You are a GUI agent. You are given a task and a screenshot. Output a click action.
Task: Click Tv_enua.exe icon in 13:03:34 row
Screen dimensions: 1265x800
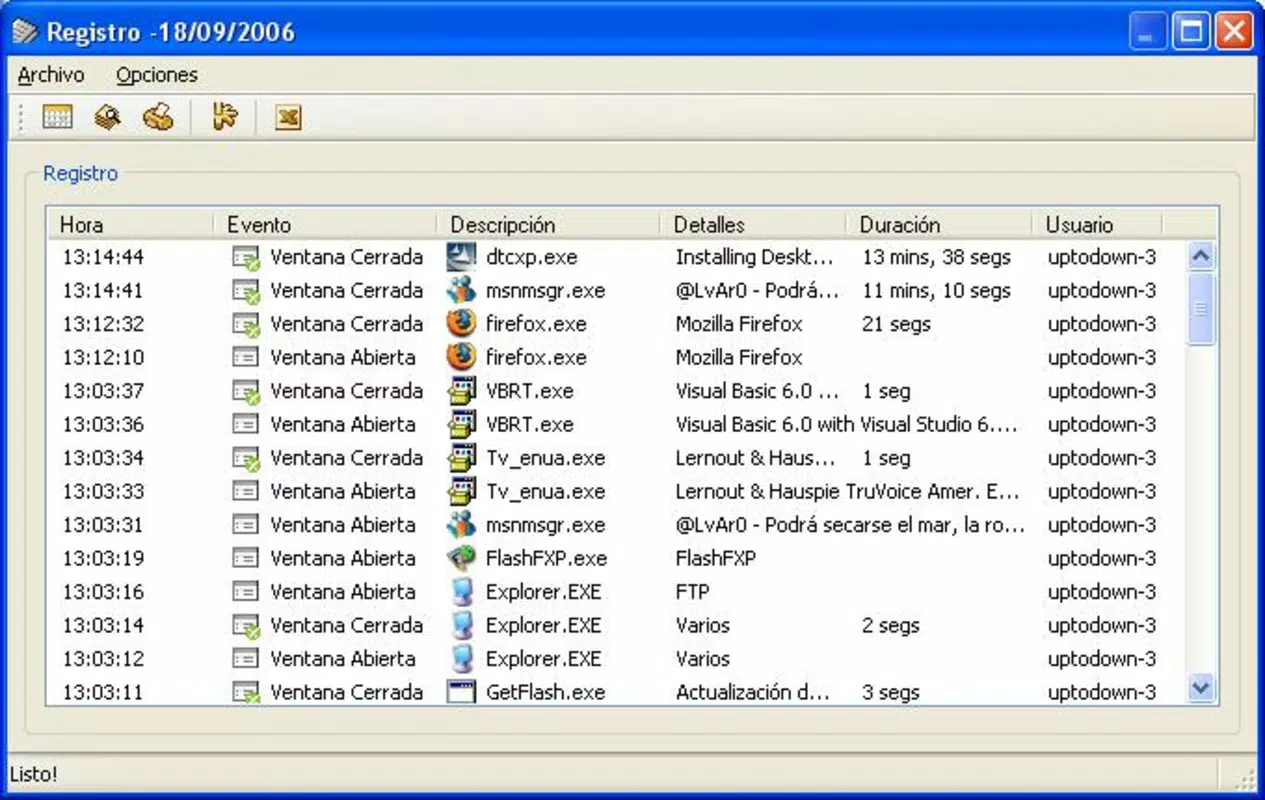(x=461, y=458)
